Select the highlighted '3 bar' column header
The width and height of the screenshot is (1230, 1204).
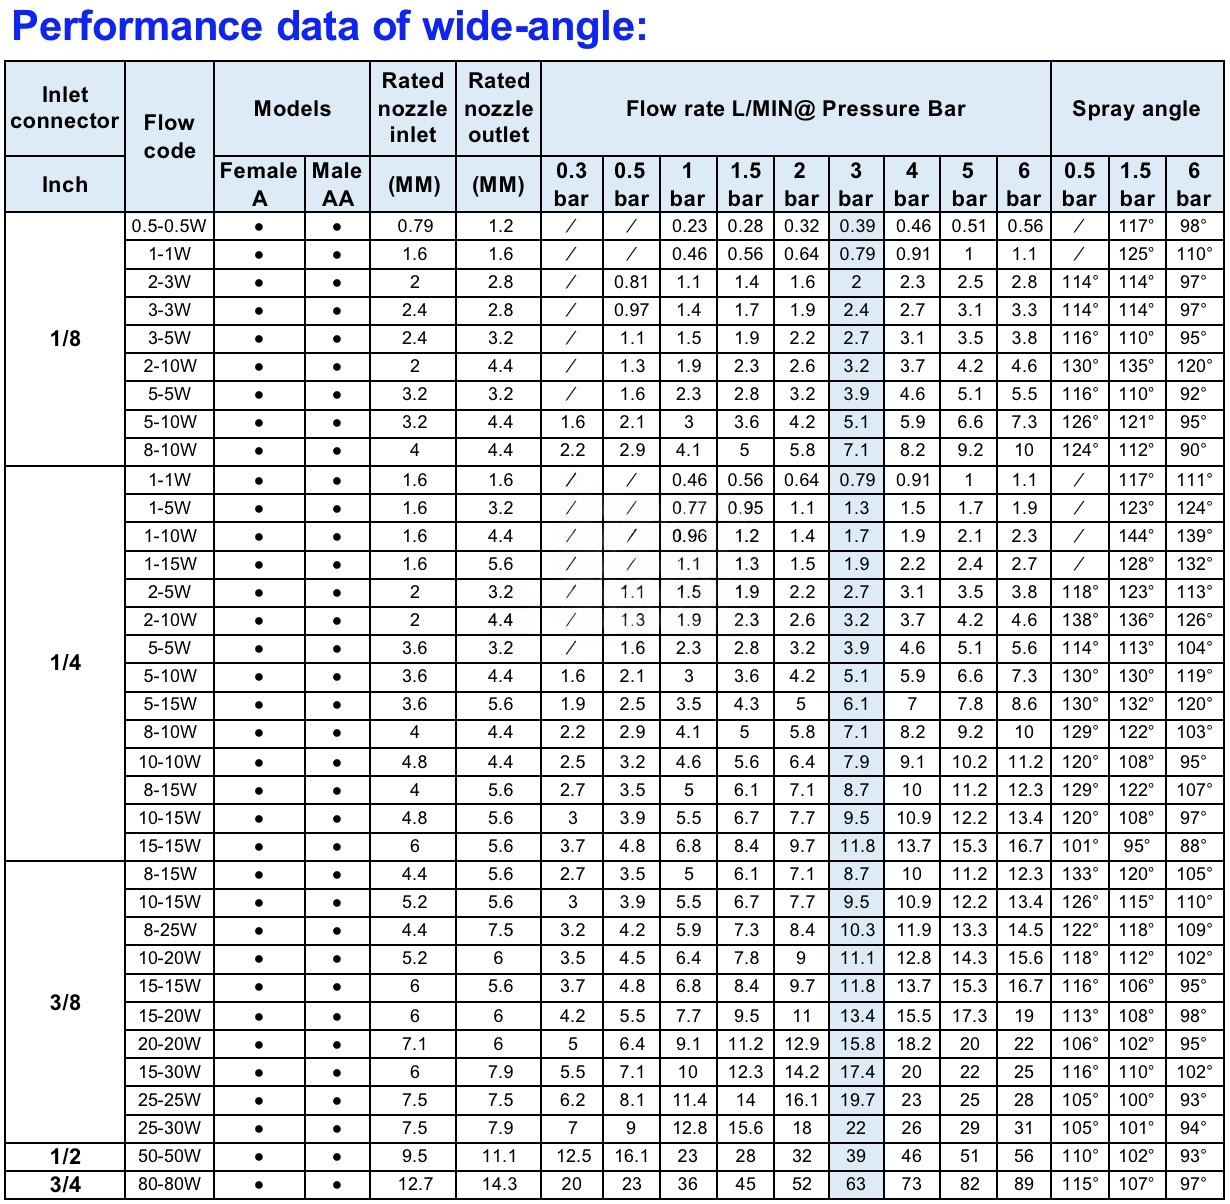[x=855, y=184]
